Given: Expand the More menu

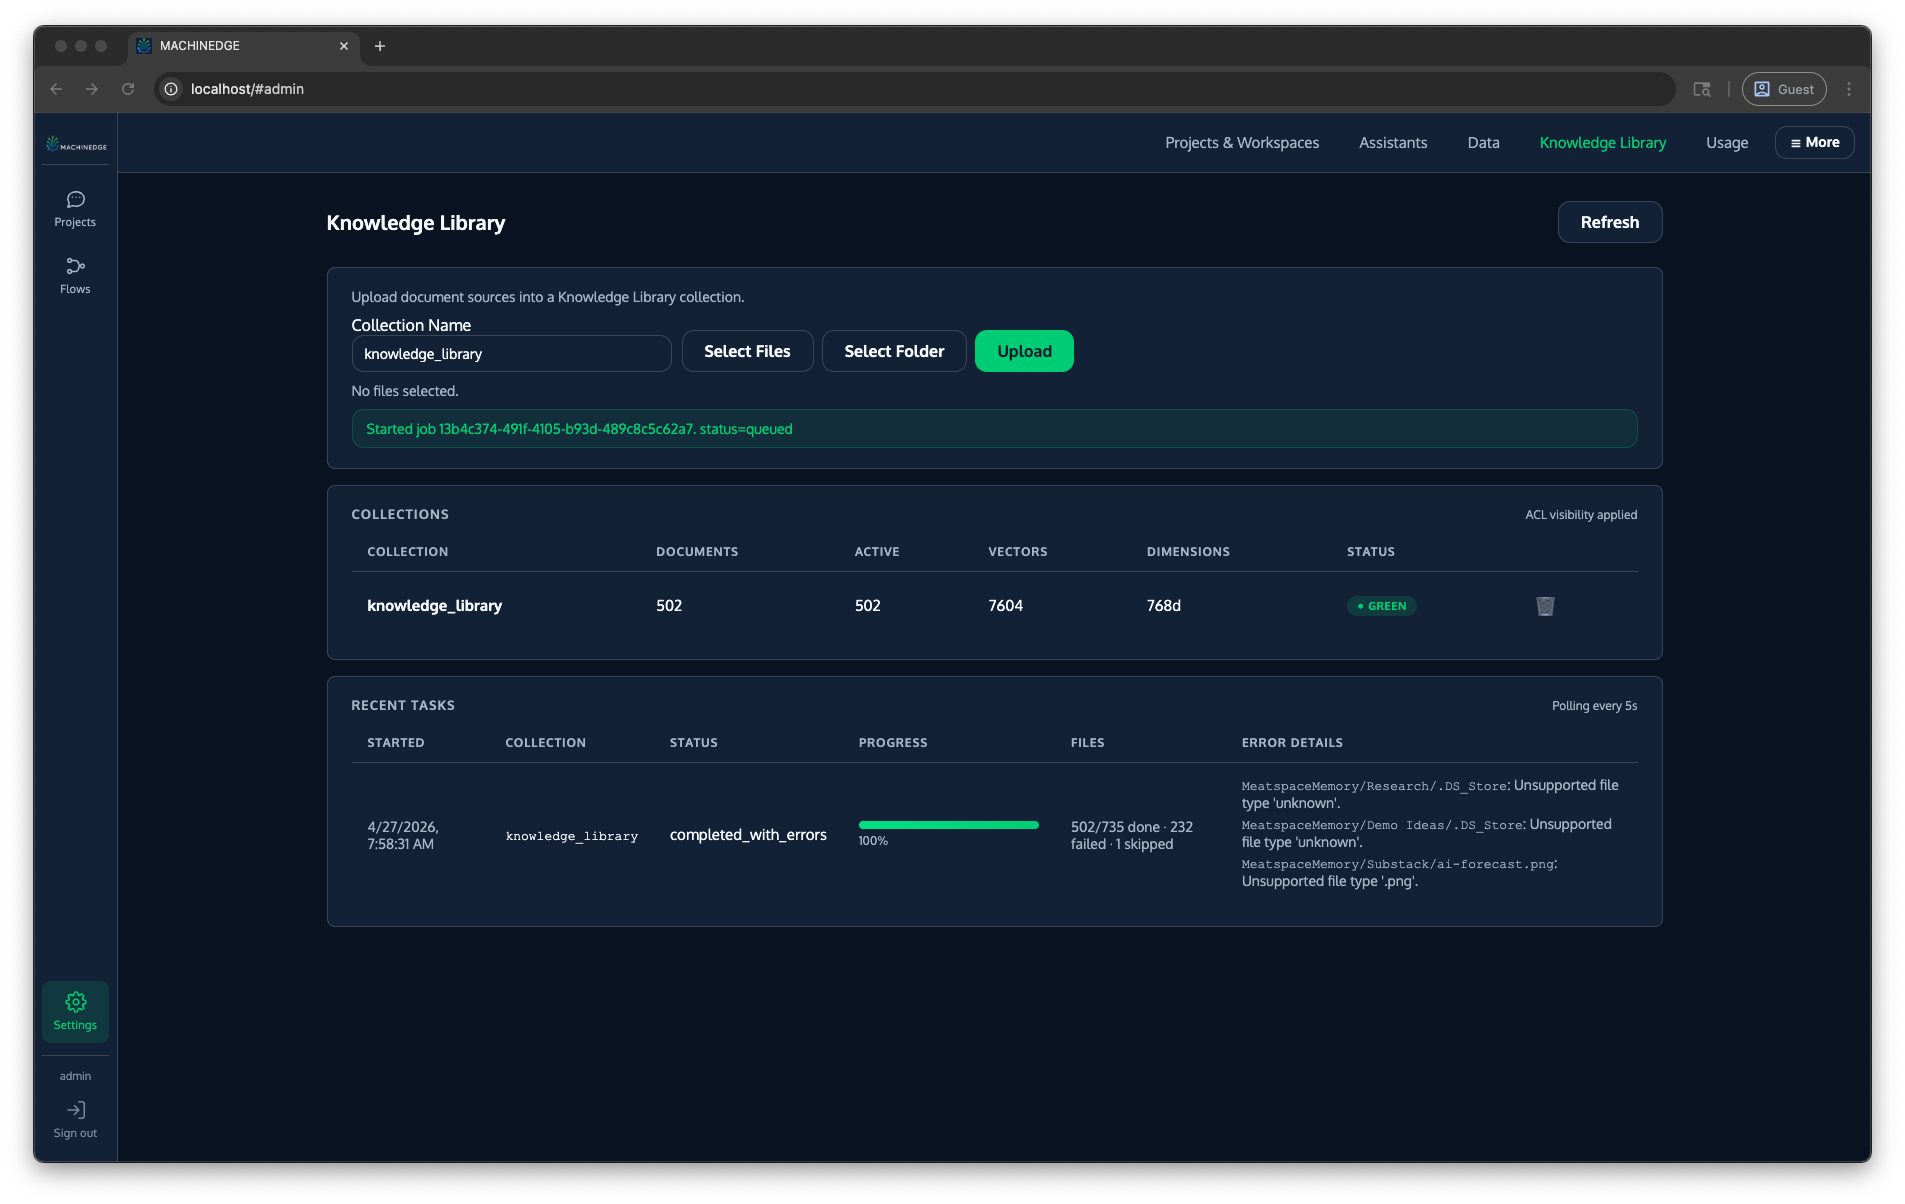Looking at the screenshot, I should click(x=1814, y=142).
